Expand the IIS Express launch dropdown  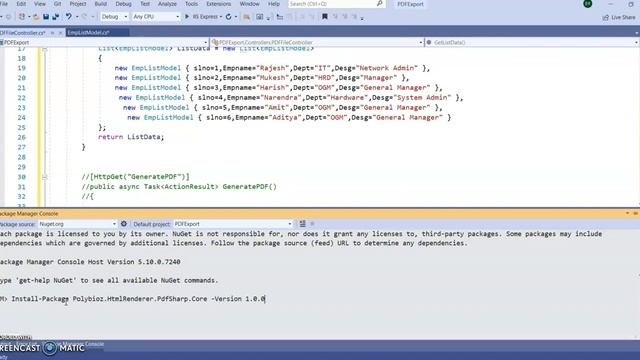pyautogui.click(x=221, y=17)
